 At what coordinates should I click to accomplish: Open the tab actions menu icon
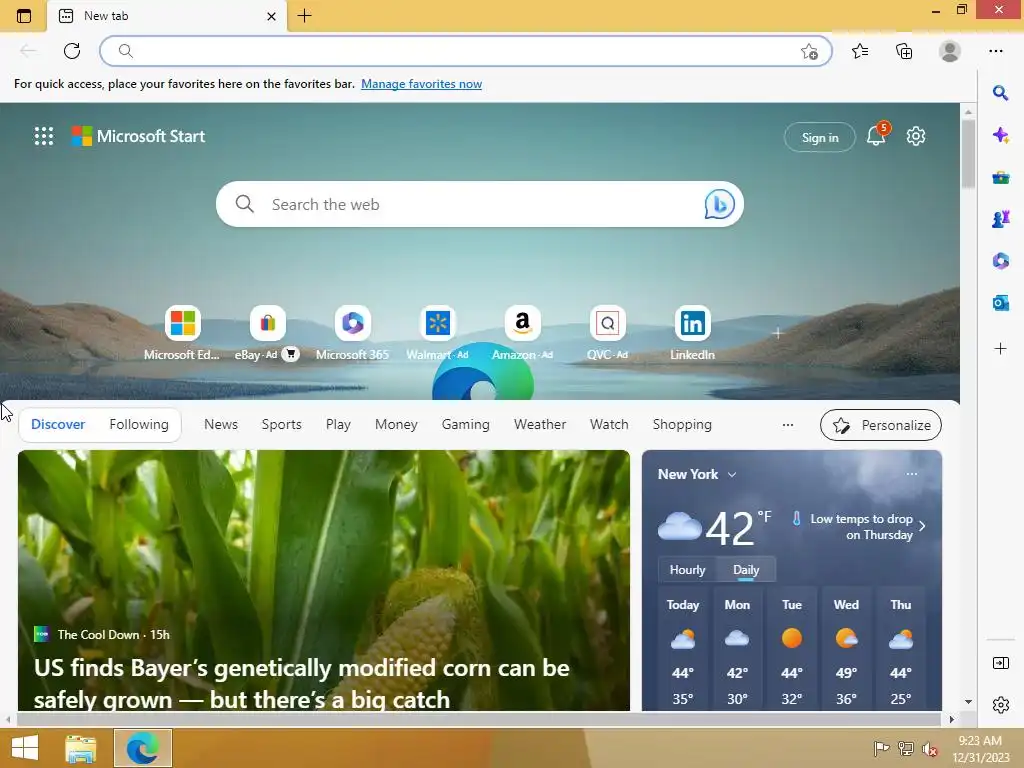pyautogui.click(x=24, y=16)
